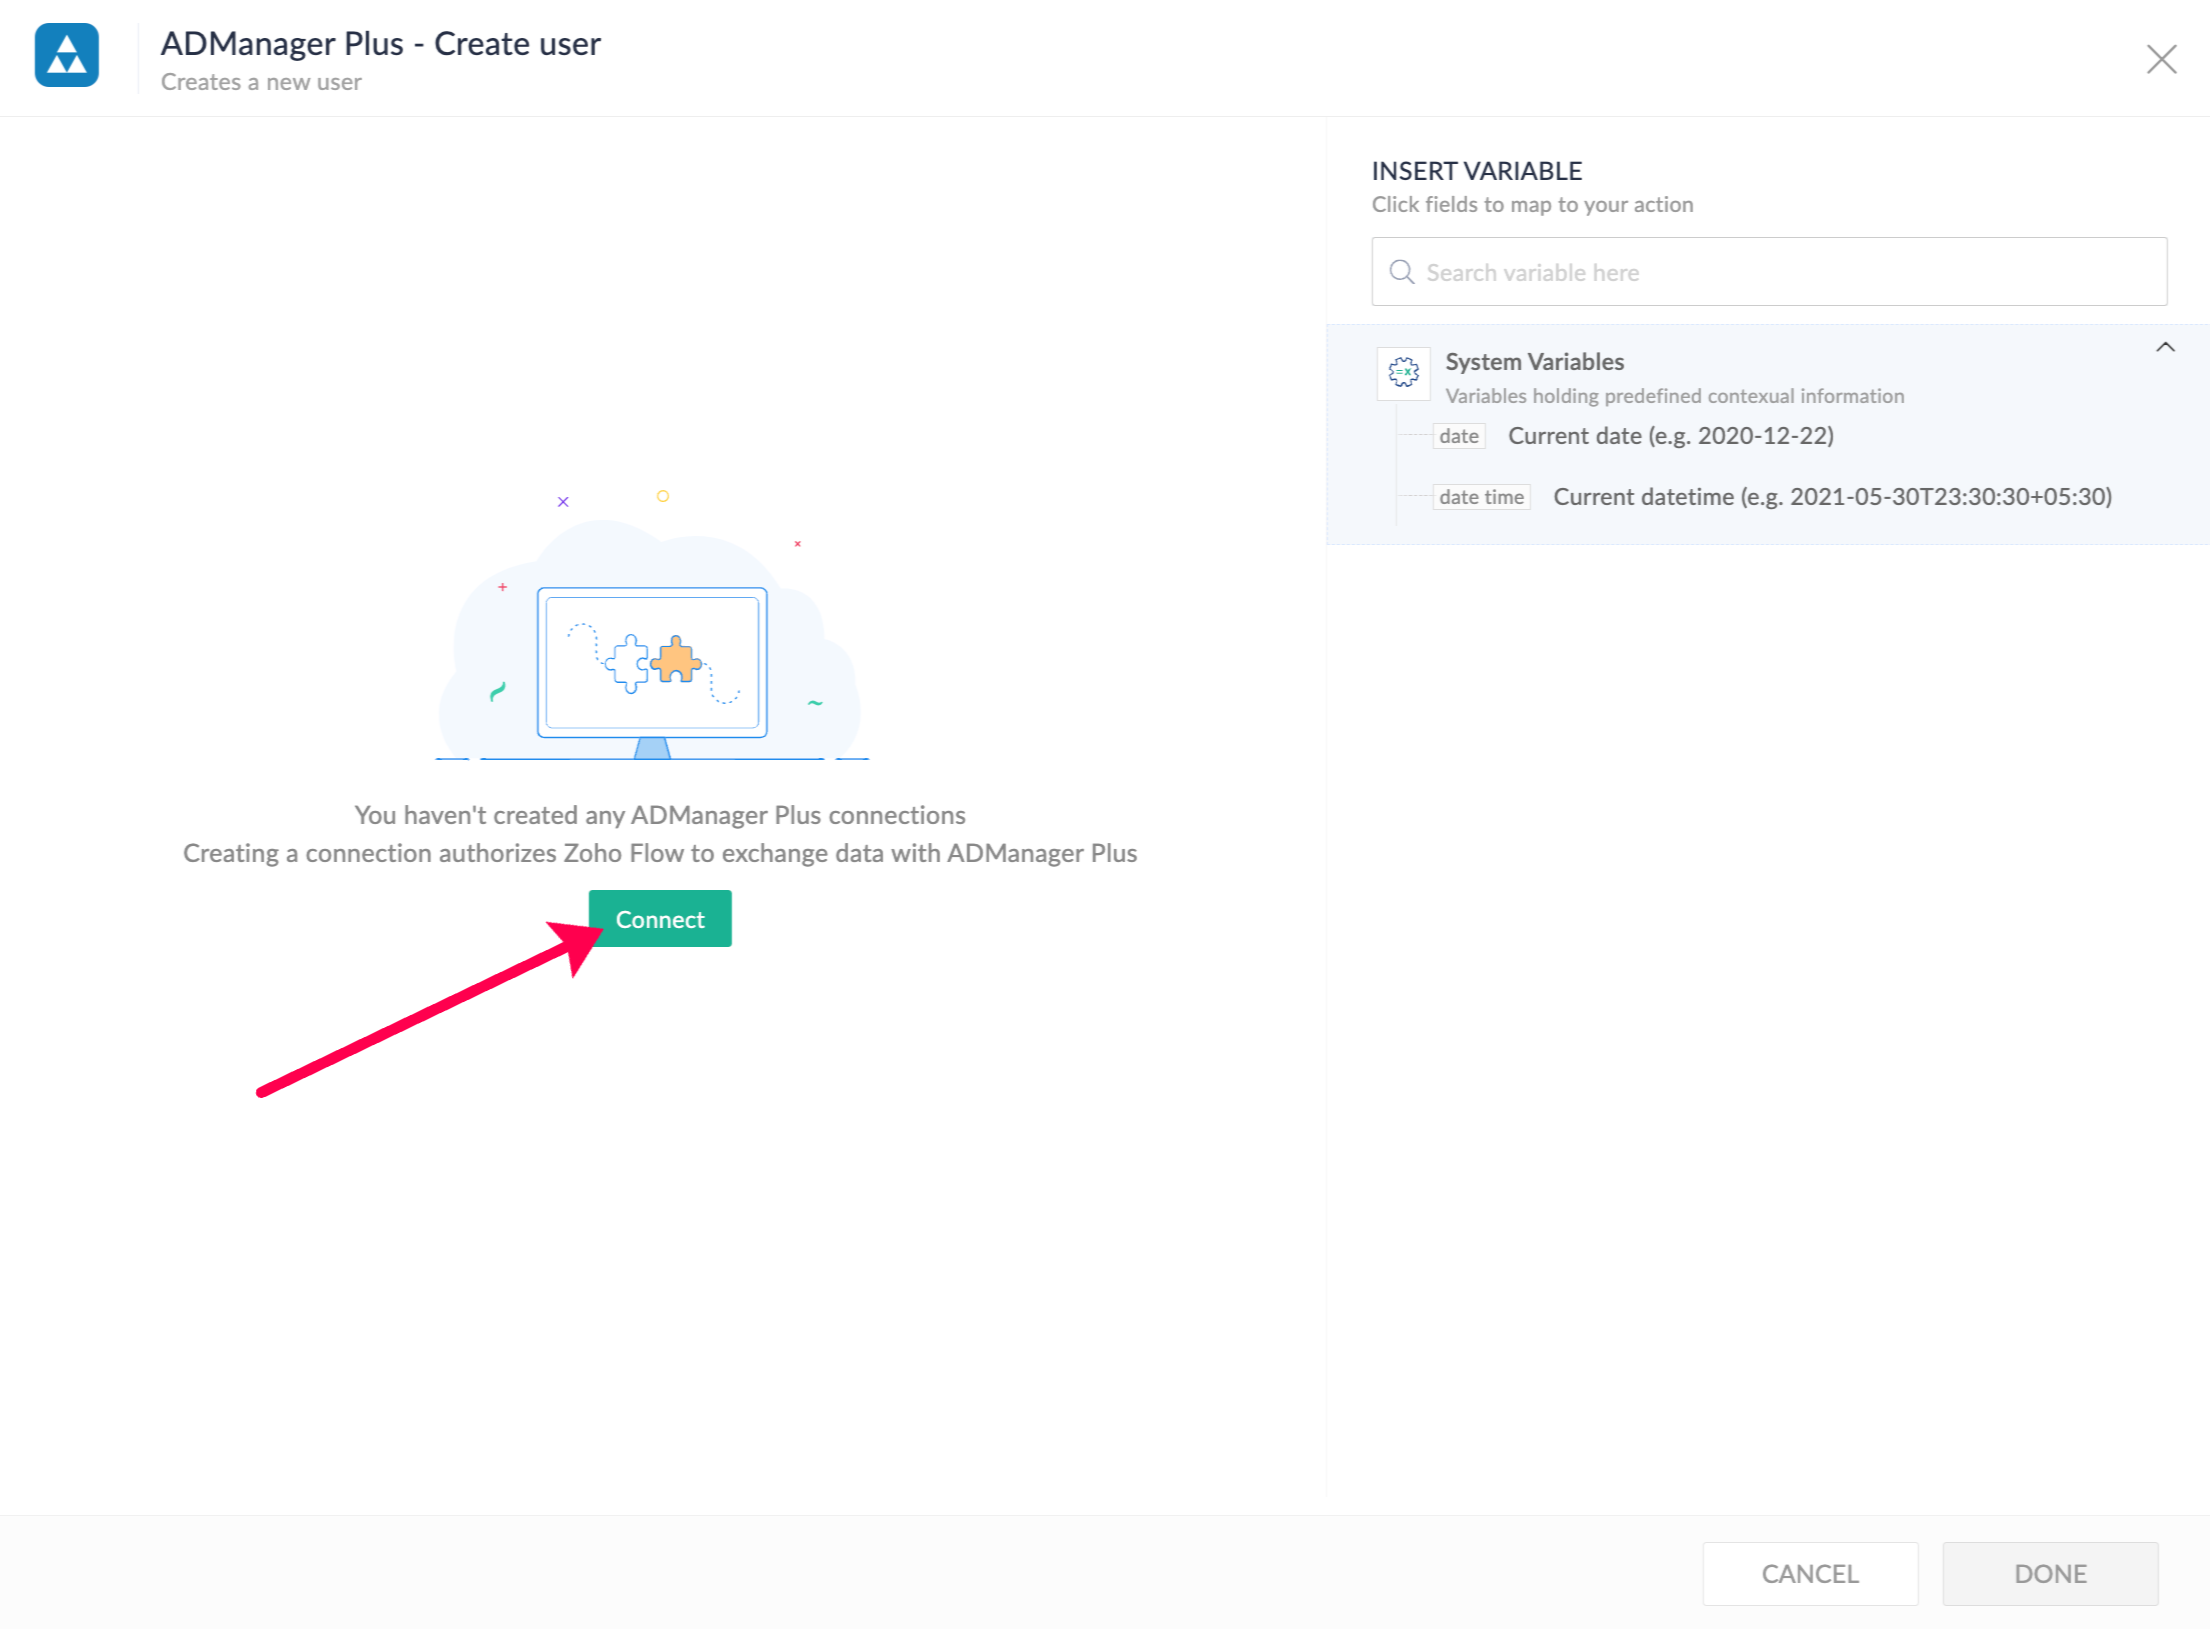Click the System Variables gear icon
This screenshot has height=1629, width=2210.
click(1403, 372)
